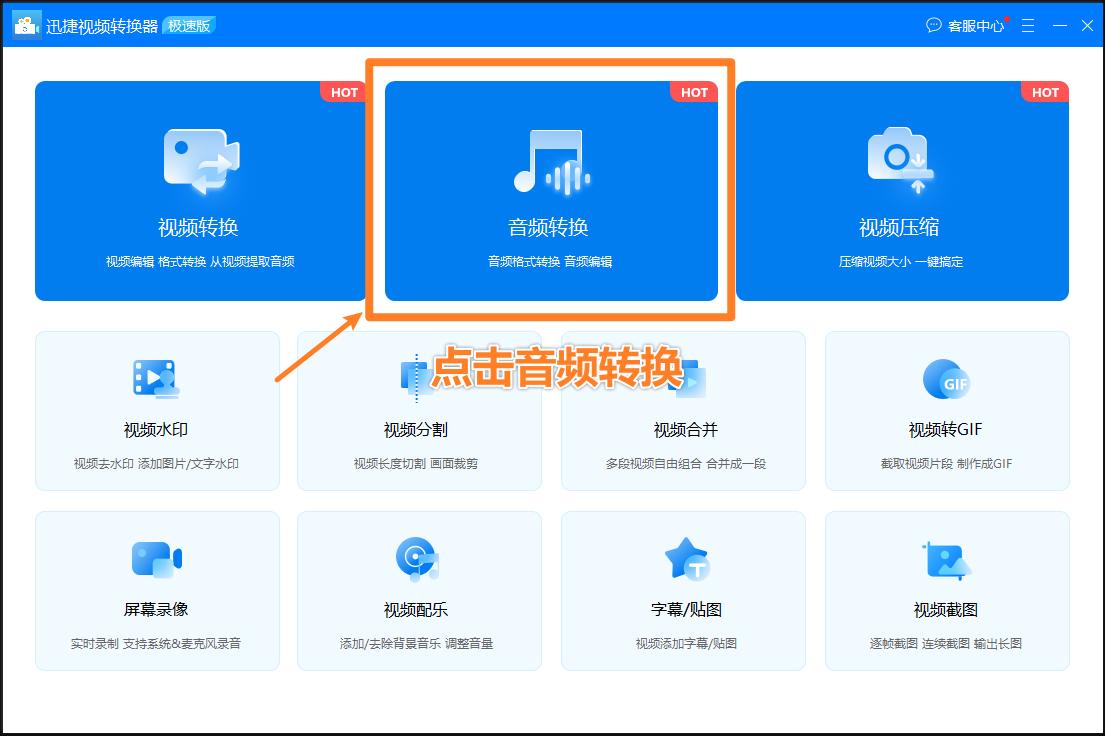Launch the 视频压缩 video compression tool
This screenshot has height=736, width=1105.
click(903, 190)
